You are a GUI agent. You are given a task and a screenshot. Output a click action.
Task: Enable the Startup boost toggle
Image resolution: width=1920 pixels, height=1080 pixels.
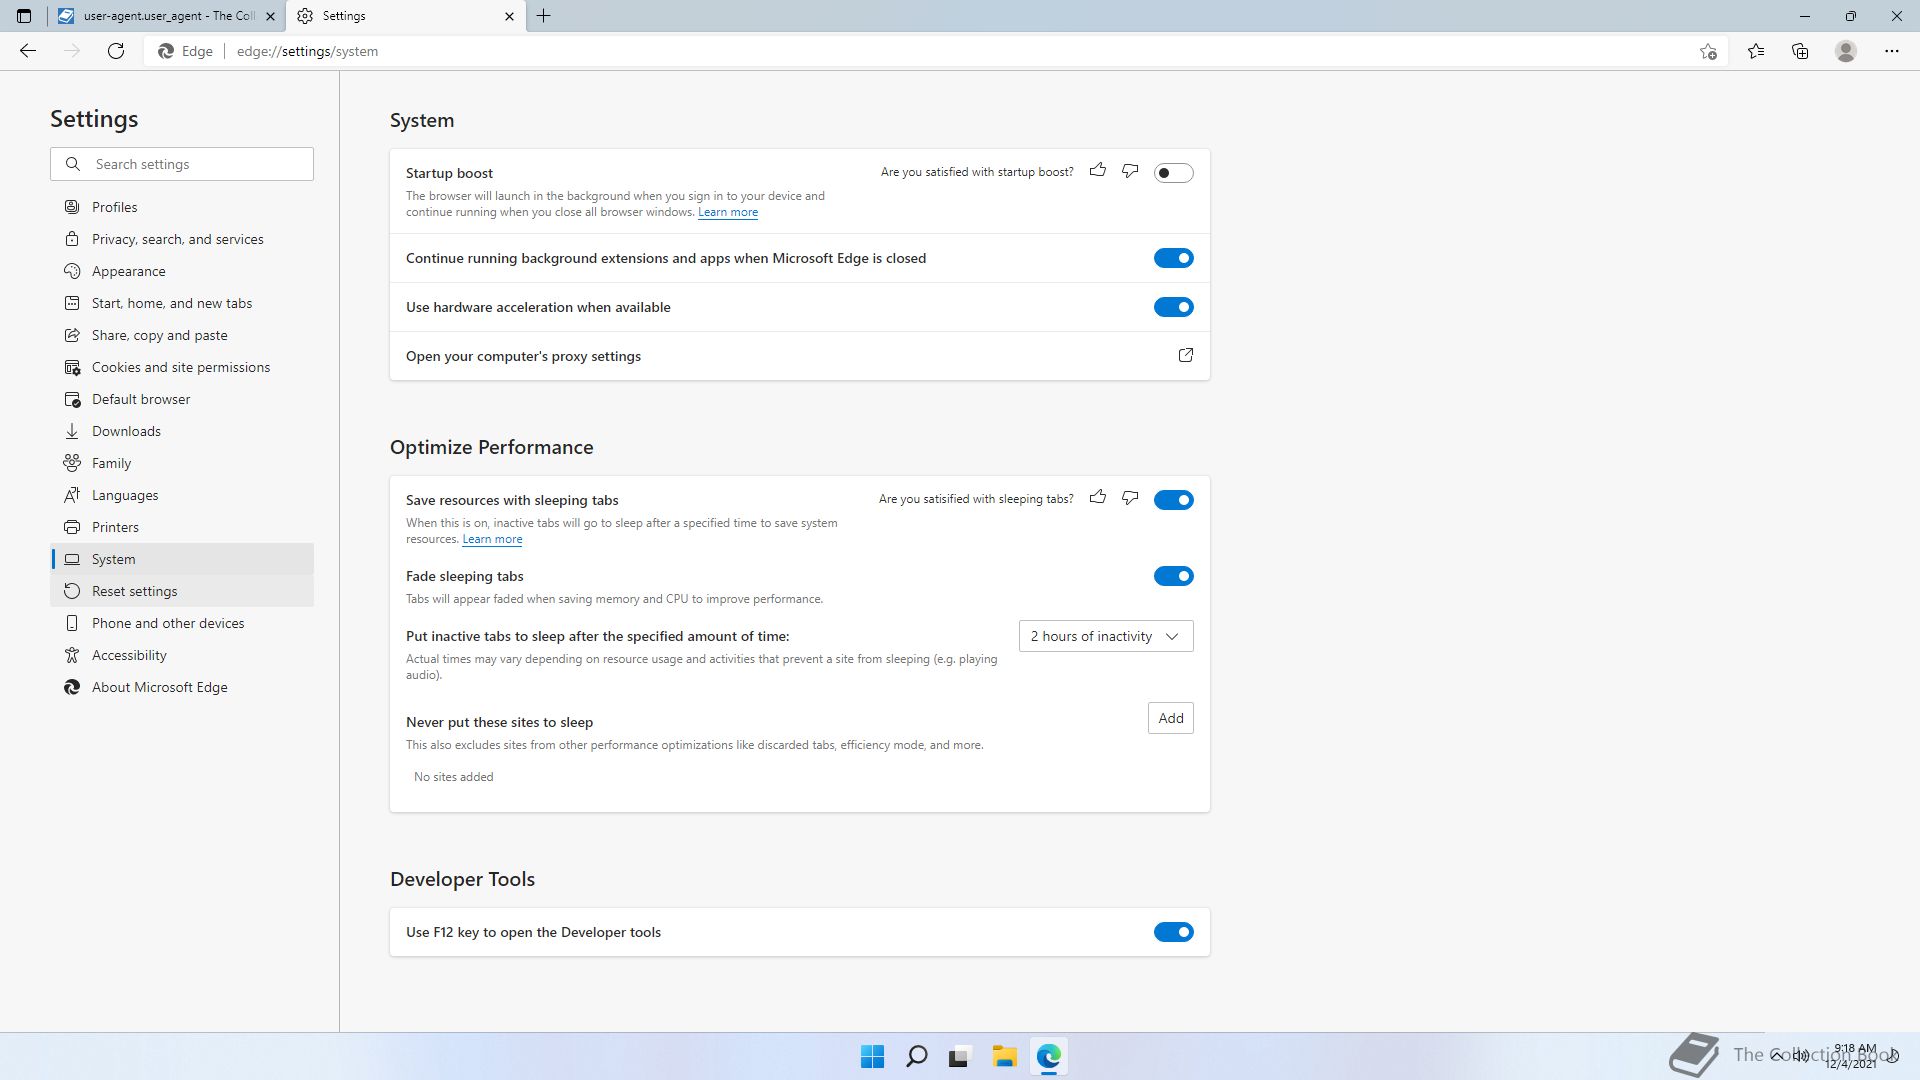(x=1173, y=173)
